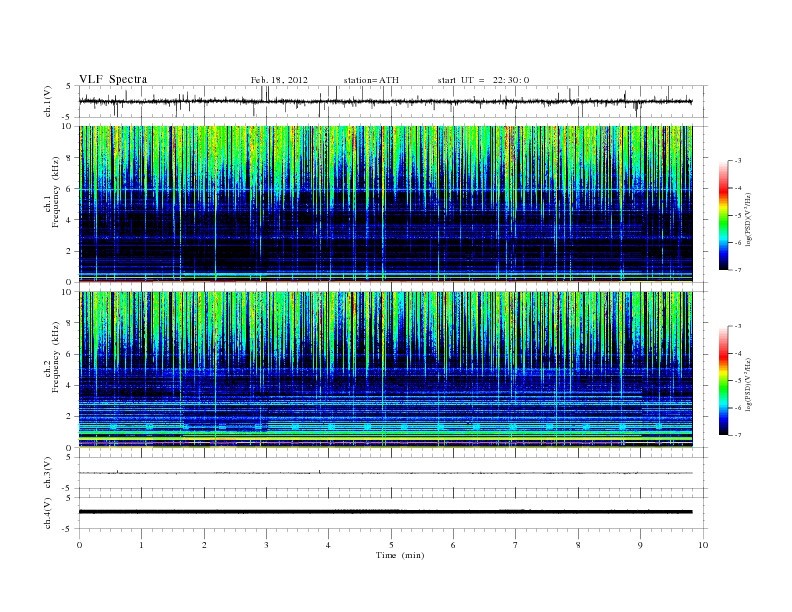Click the thick ch.4 voltage trace

coord(385,512)
